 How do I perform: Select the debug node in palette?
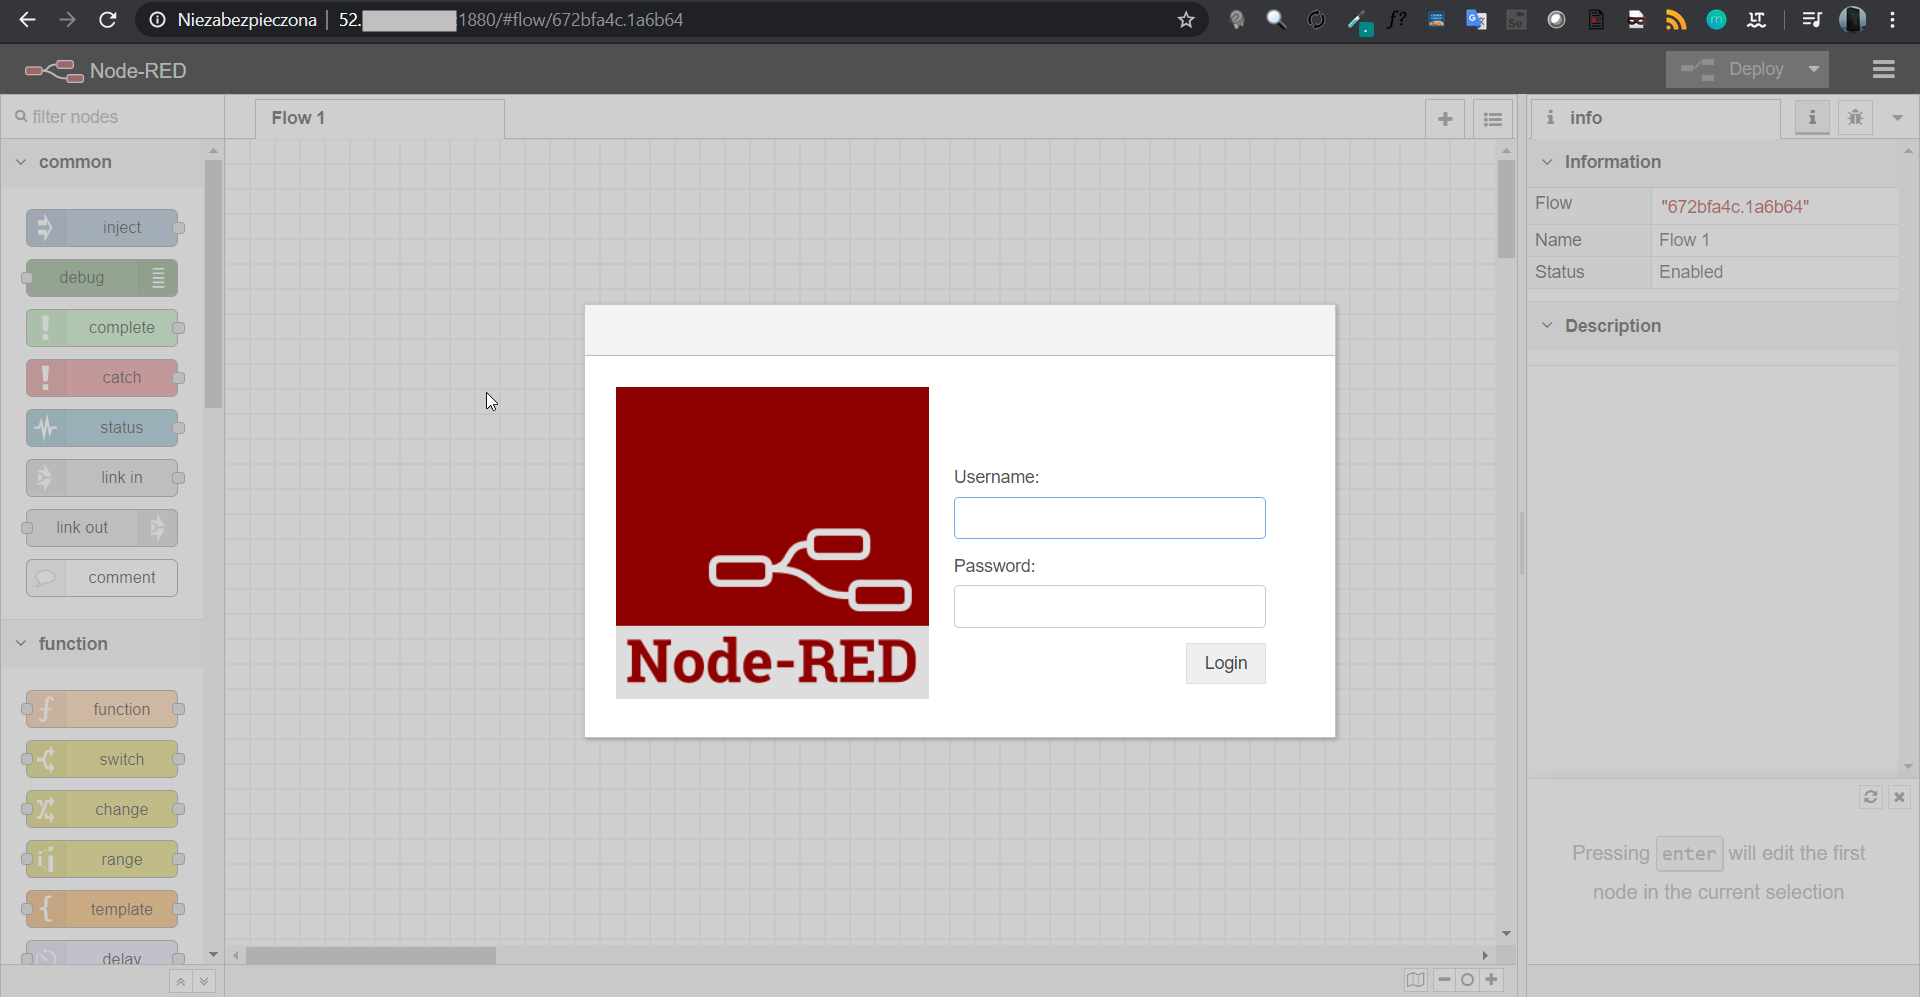point(102,278)
